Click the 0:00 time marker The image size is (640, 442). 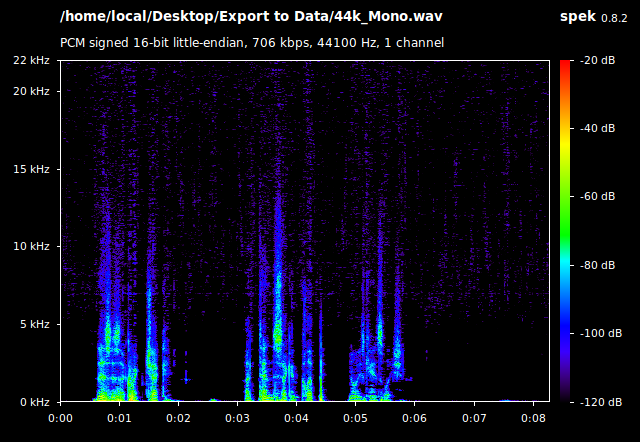click(x=60, y=418)
